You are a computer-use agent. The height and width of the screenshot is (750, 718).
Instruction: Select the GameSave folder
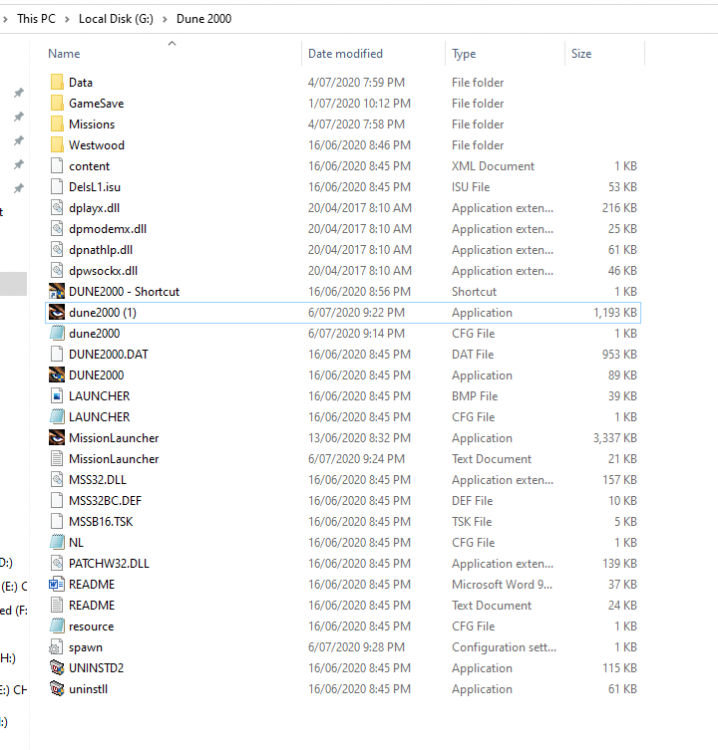(x=96, y=104)
